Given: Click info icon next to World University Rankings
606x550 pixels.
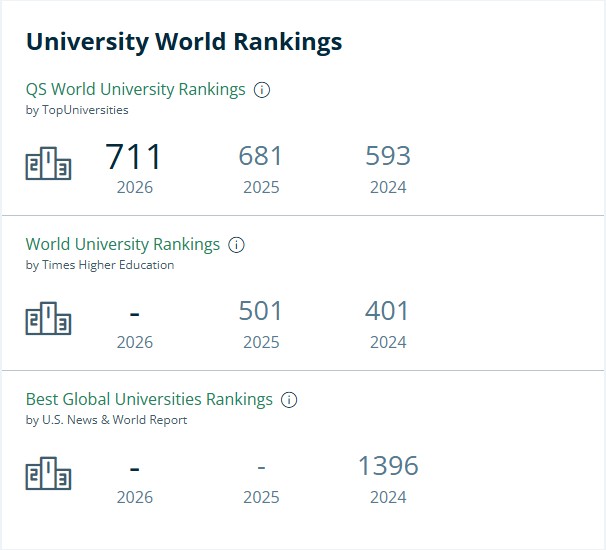Looking at the screenshot, I should click(236, 245).
